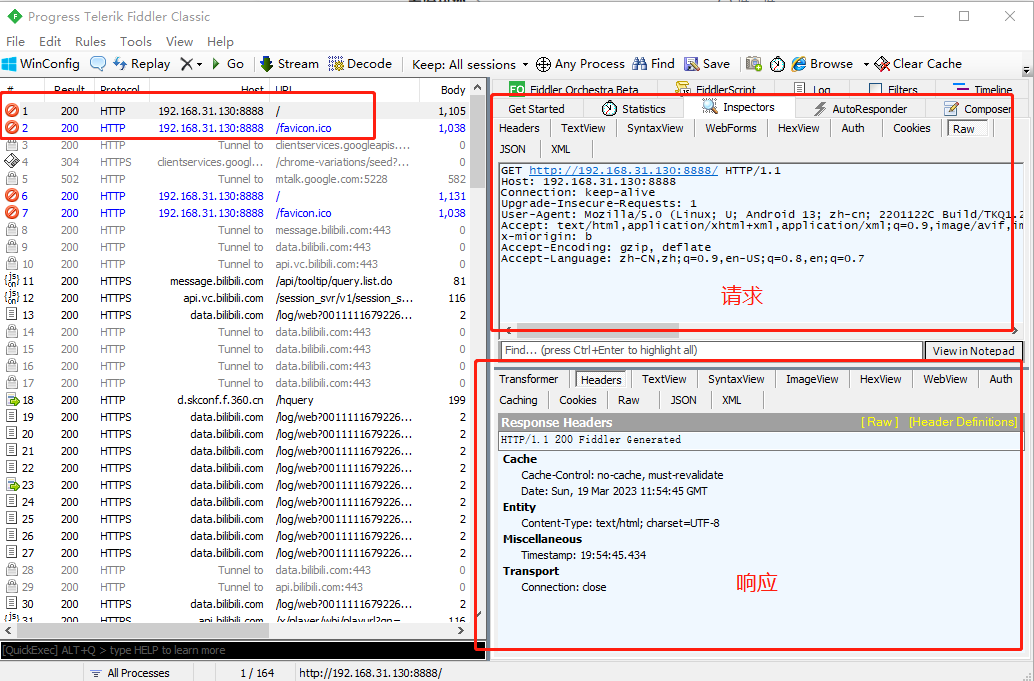Viewport: 1034px width, 681px height.
Task: Toggle Stream mode in toolbar
Action: 289,64
